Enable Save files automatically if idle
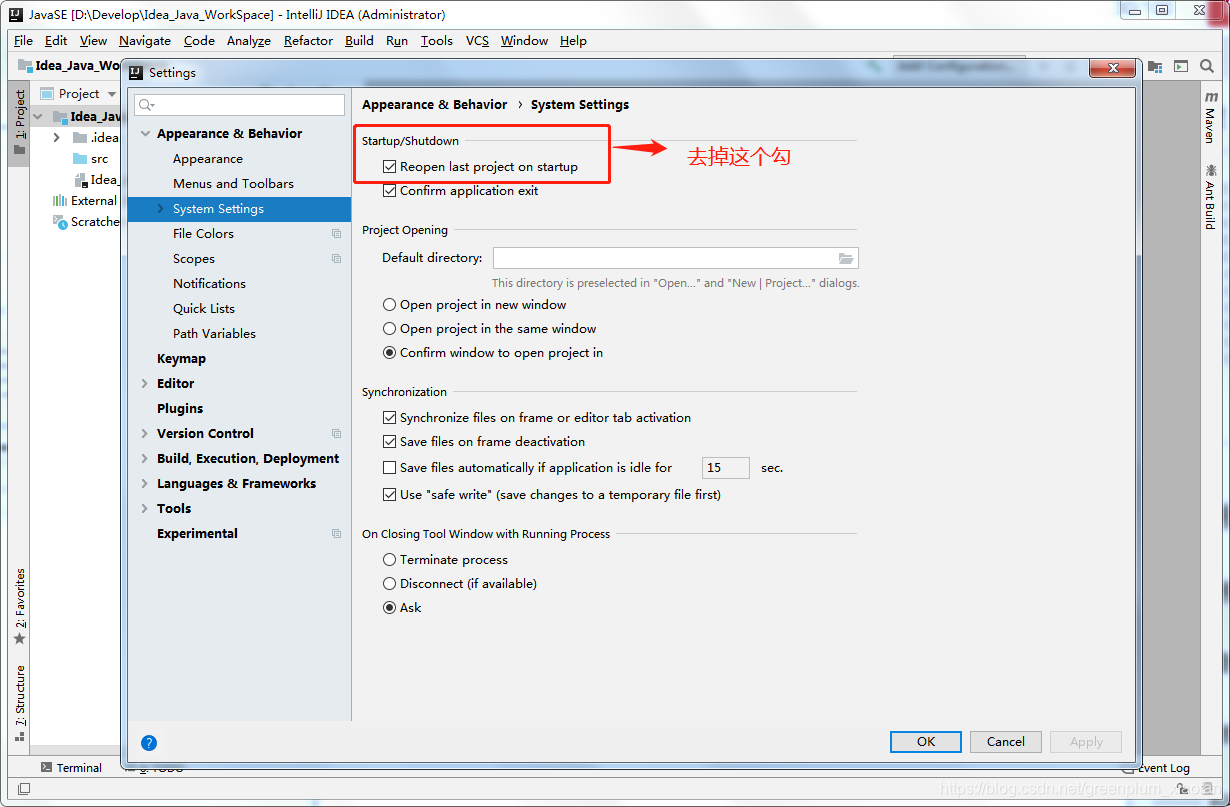The image size is (1230, 807). pos(390,468)
